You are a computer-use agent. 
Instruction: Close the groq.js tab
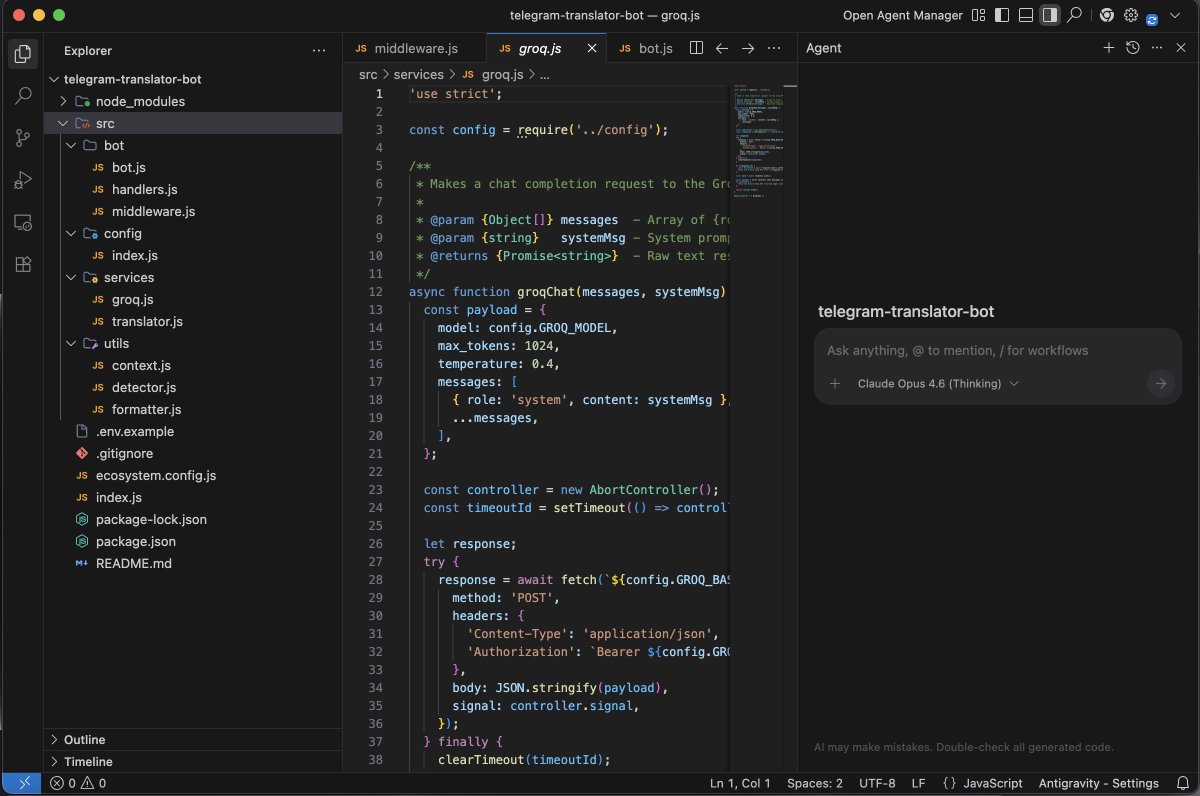point(592,48)
